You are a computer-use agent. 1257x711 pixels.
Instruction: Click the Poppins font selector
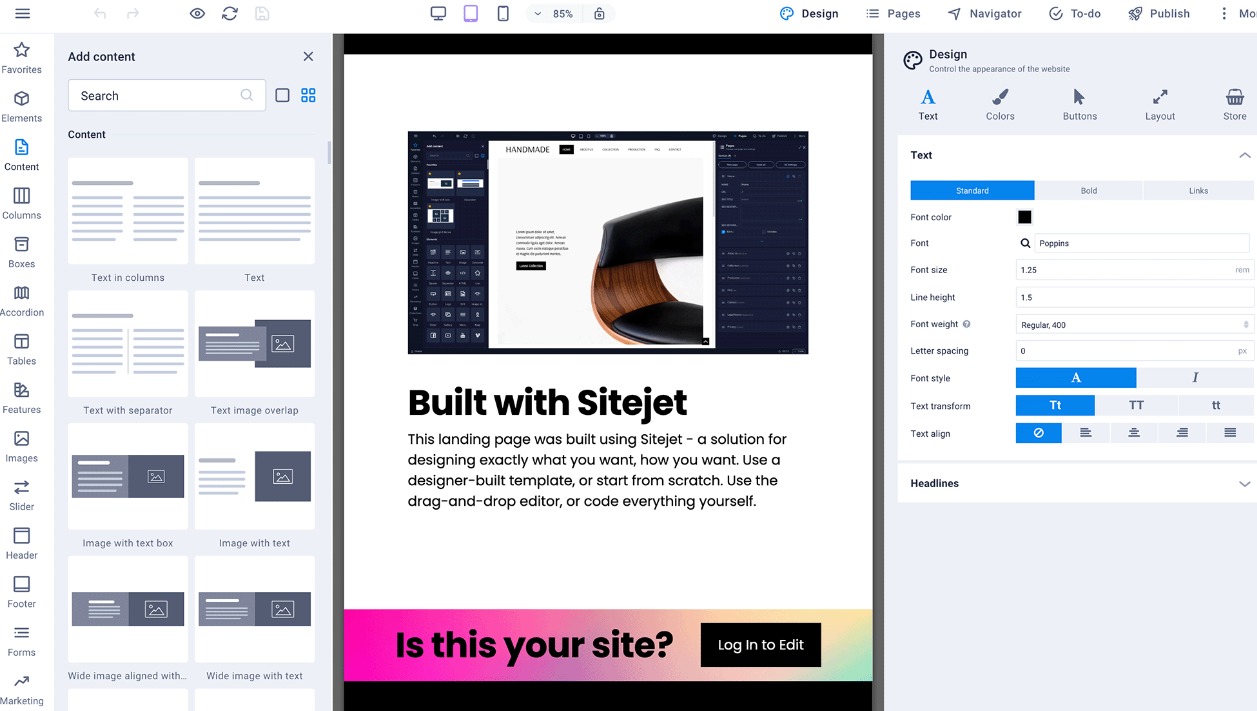click(x=1141, y=243)
